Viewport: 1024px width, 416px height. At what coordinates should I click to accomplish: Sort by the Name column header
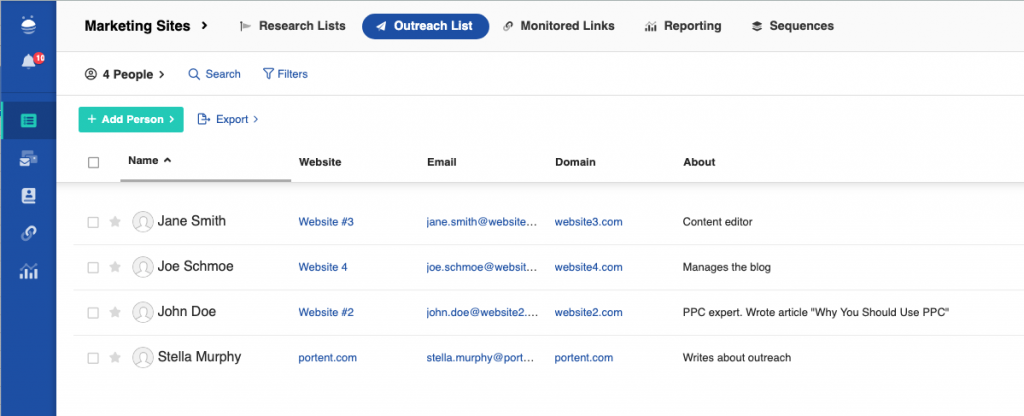point(150,161)
